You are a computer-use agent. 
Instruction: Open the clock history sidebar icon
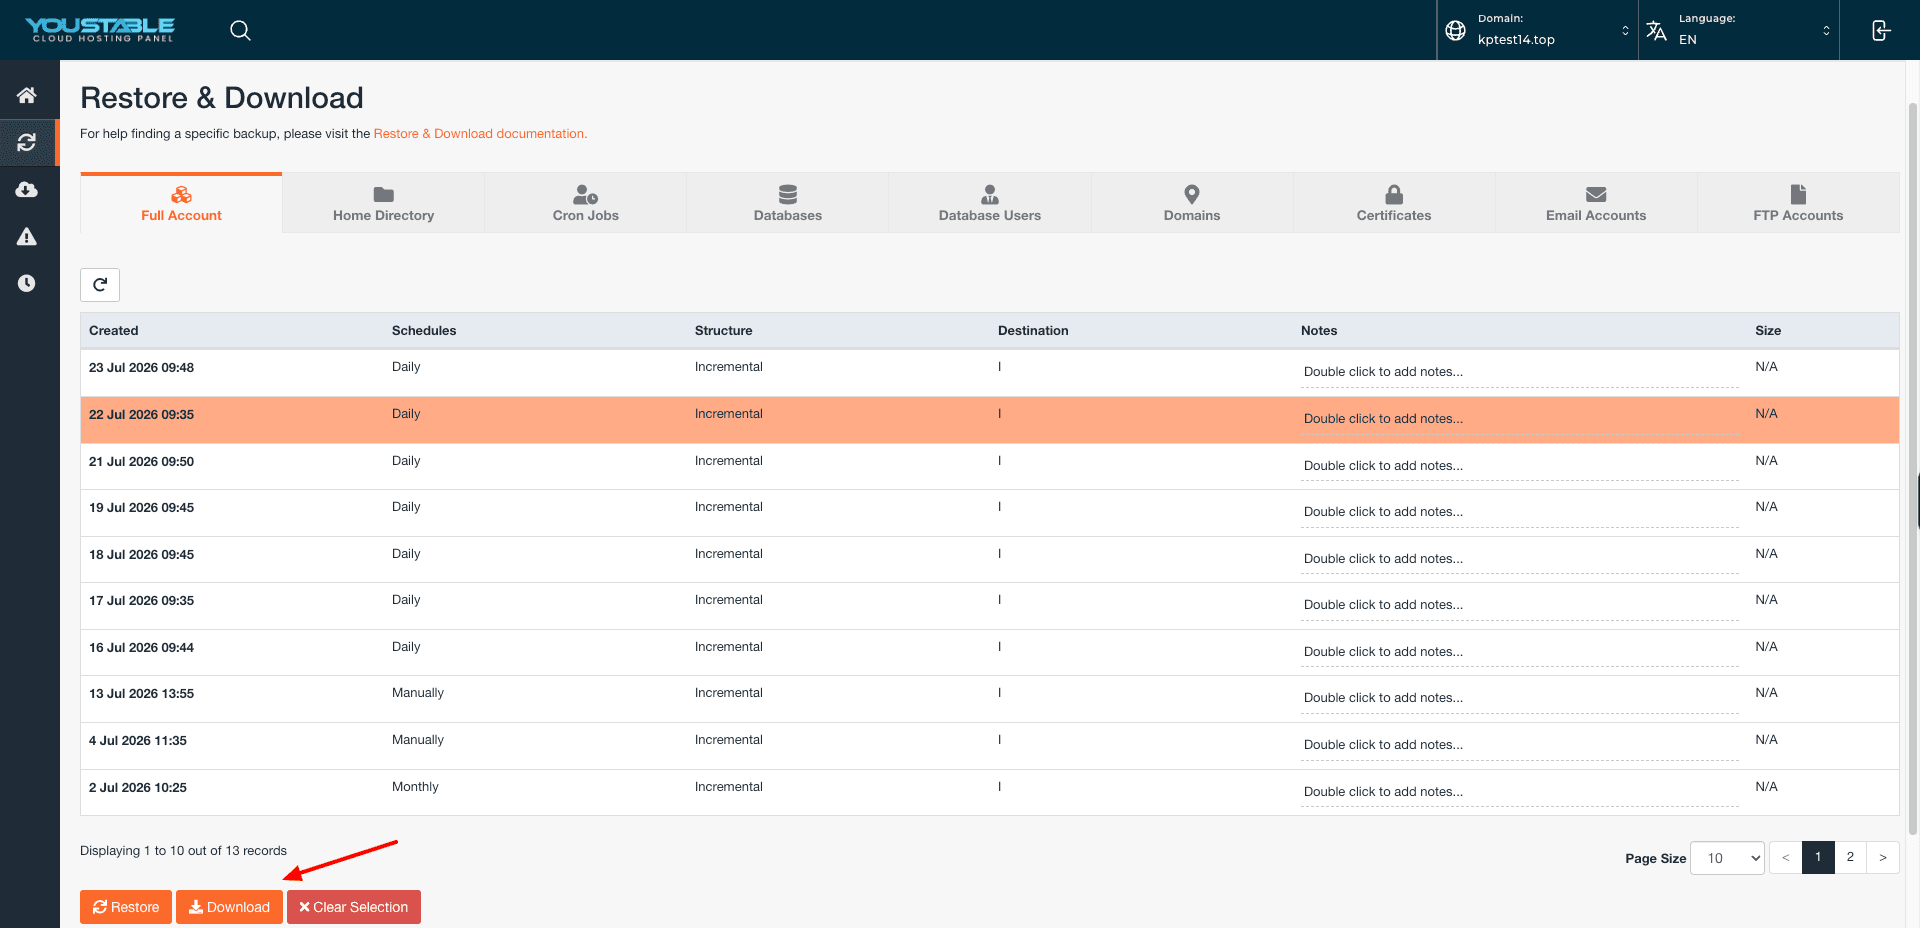[27, 283]
